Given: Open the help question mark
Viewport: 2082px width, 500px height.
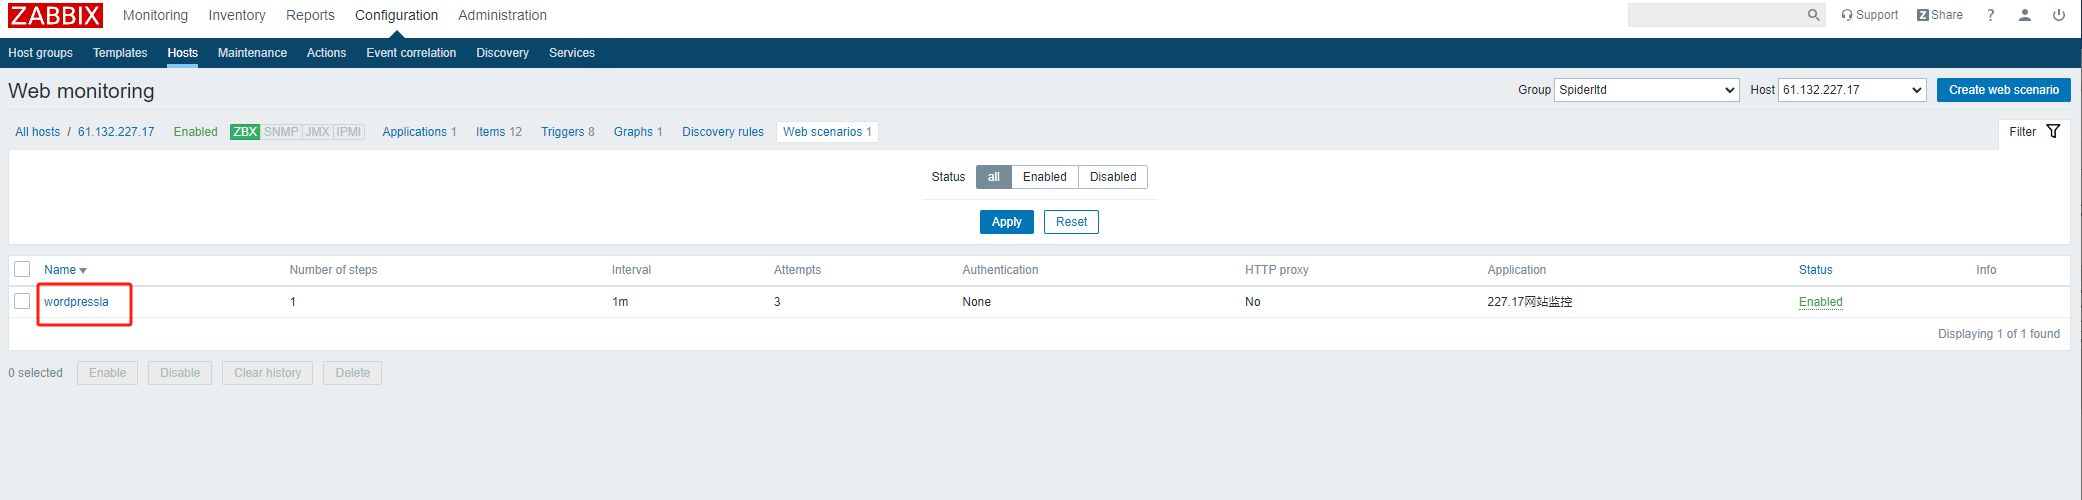Looking at the screenshot, I should [1990, 15].
